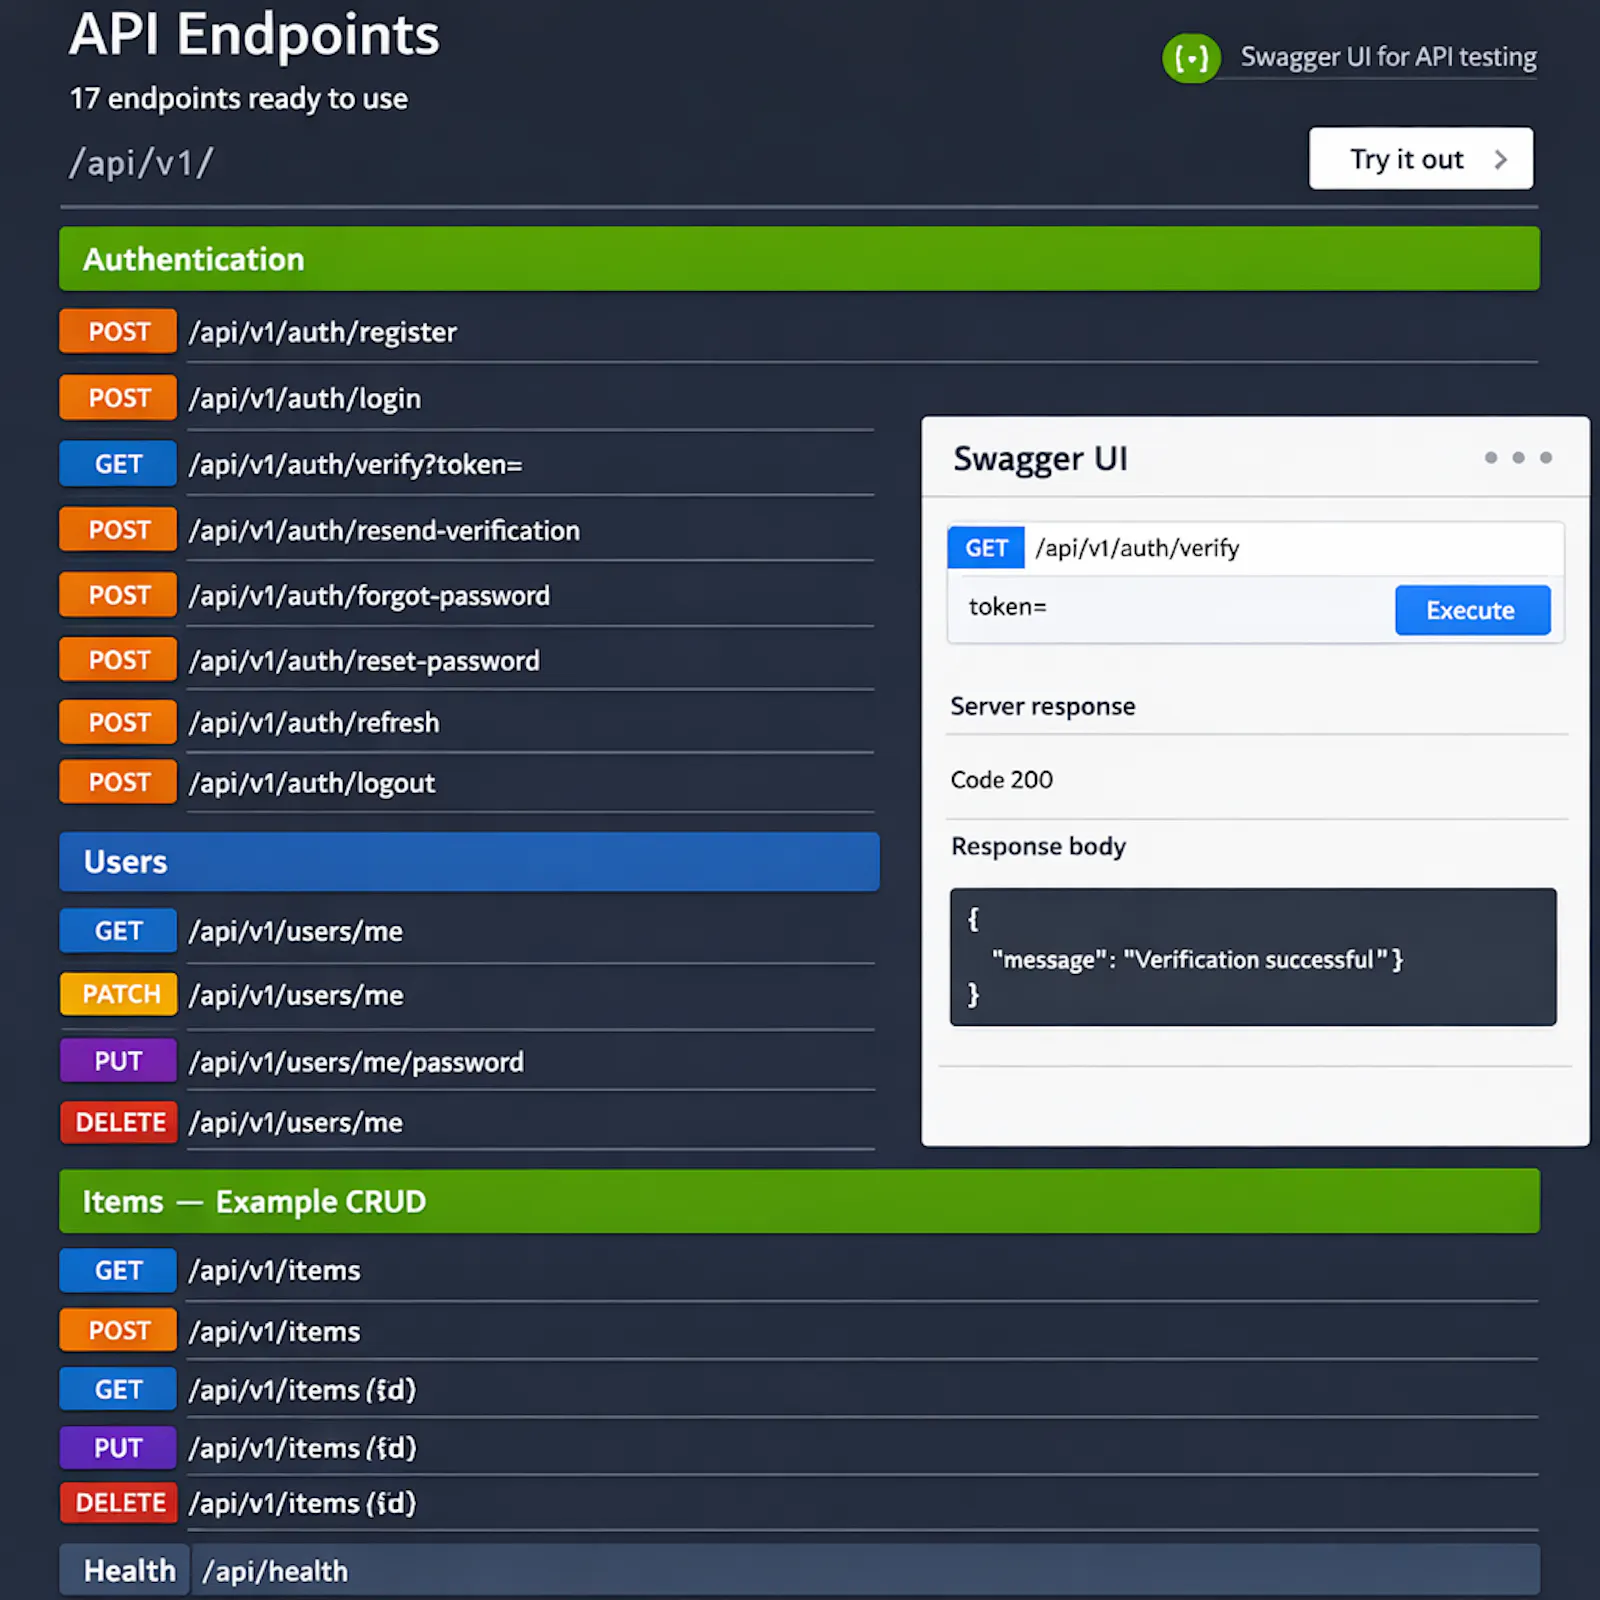The image size is (1600, 1600).
Task: Open the /api/v1/auth/register endpoint path
Action: [323, 332]
